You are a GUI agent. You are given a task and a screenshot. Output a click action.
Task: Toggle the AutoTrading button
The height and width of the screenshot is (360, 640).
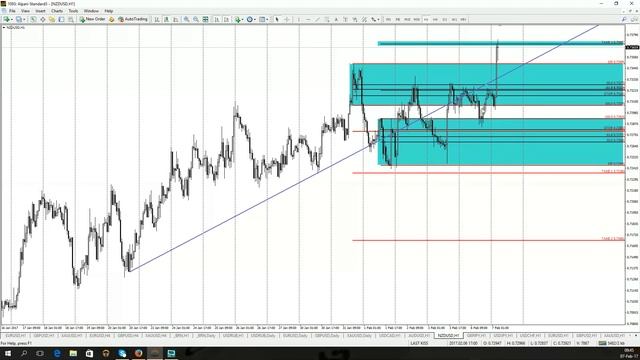(133, 19)
